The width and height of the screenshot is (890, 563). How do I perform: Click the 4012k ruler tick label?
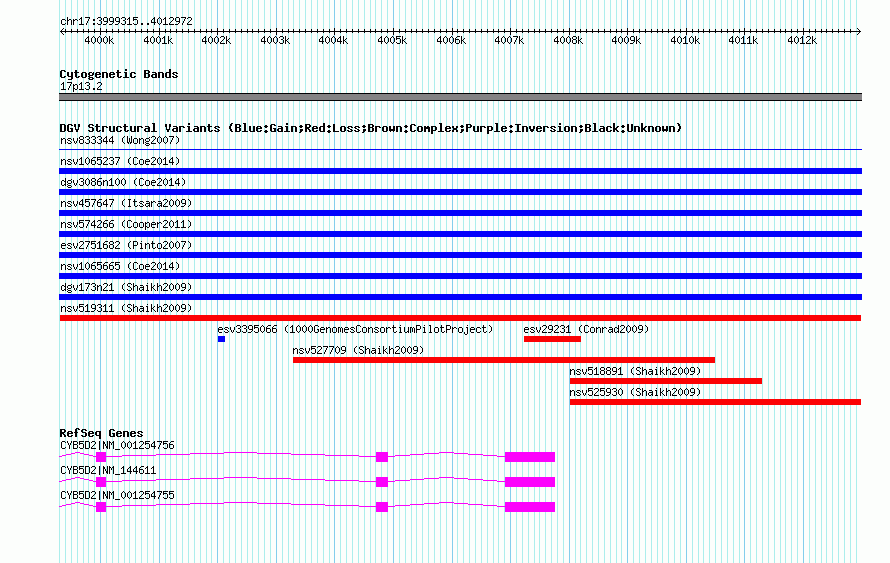[x=802, y=40]
